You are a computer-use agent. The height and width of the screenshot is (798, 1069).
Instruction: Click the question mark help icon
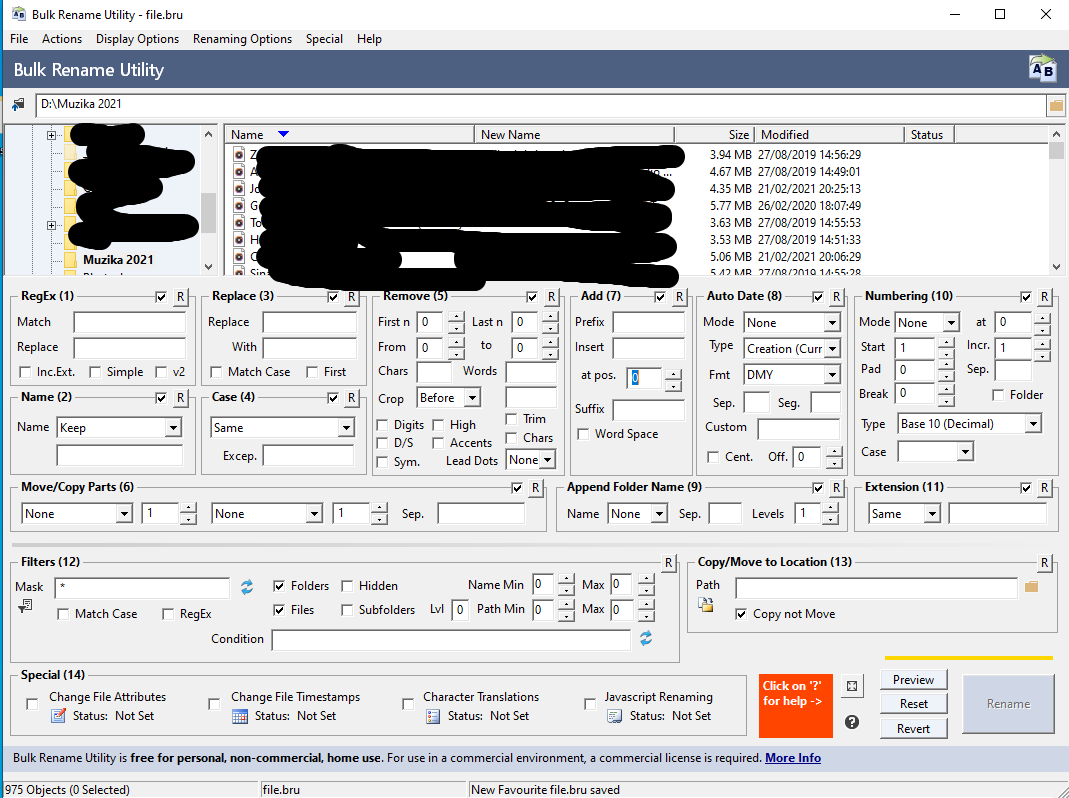(x=852, y=722)
